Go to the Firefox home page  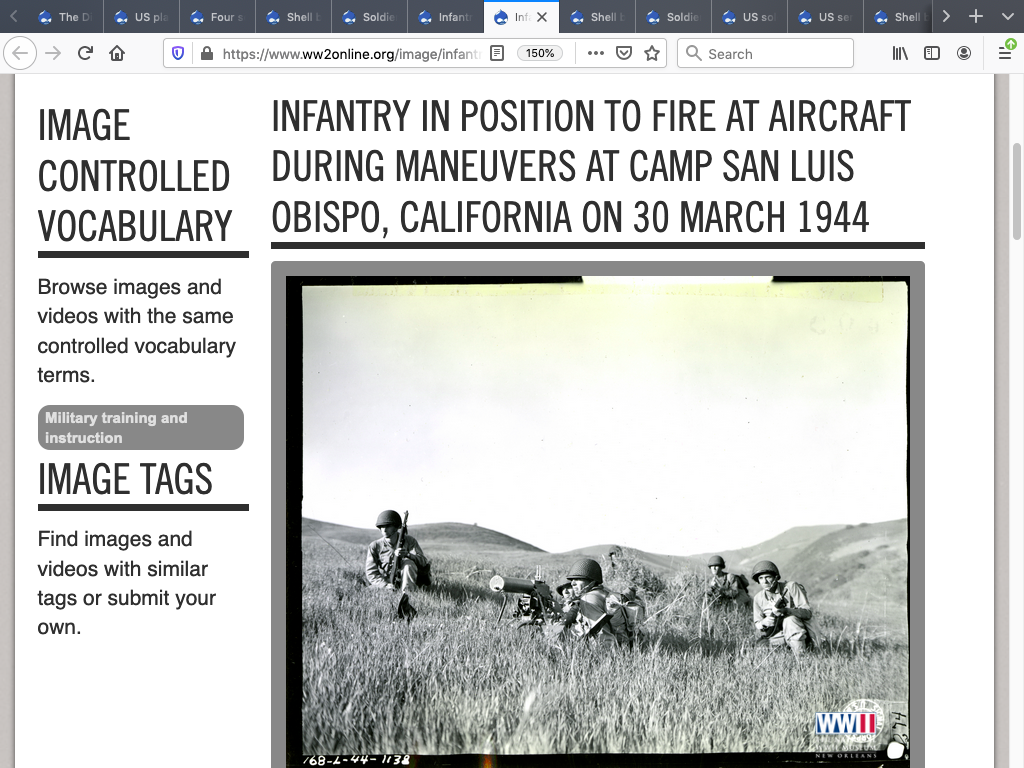(117, 54)
